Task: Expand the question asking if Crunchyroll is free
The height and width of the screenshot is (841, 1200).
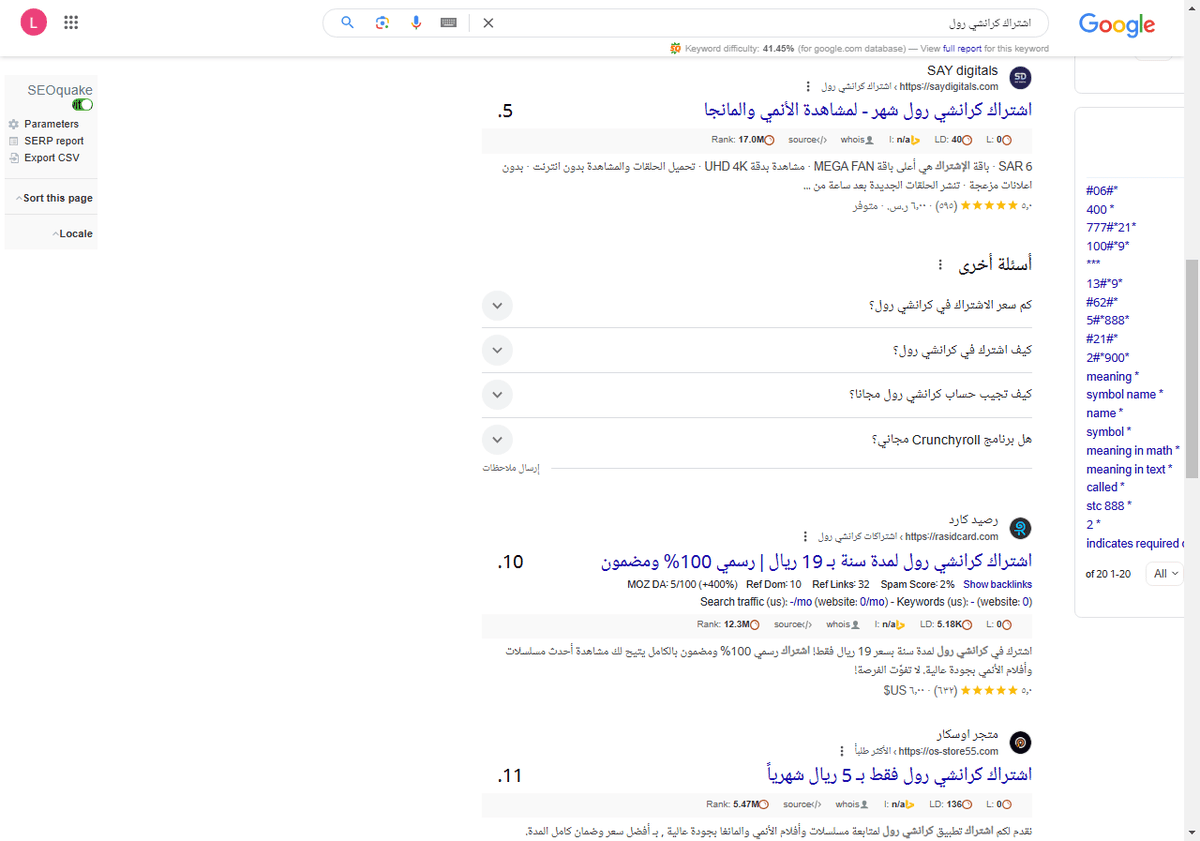Action: pyautogui.click(x=497, y=439)
